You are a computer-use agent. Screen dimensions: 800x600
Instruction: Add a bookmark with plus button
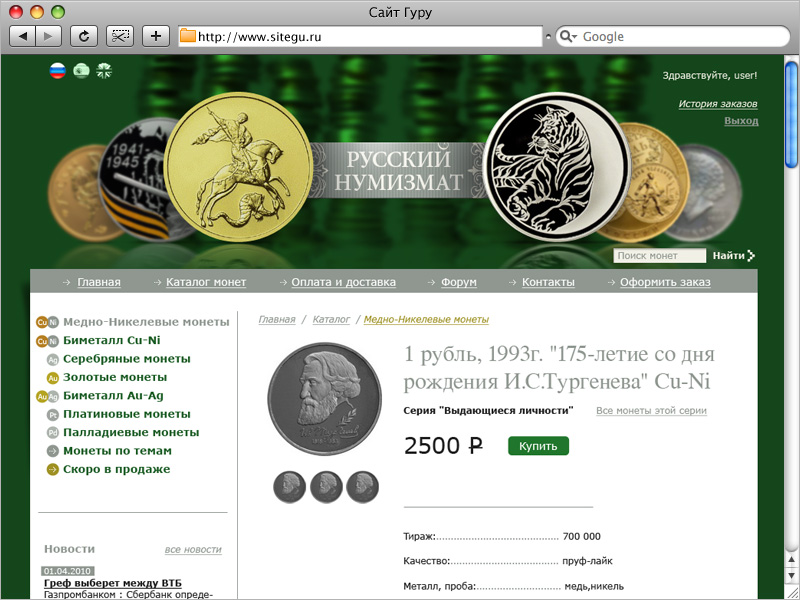(x=156, y=36)
